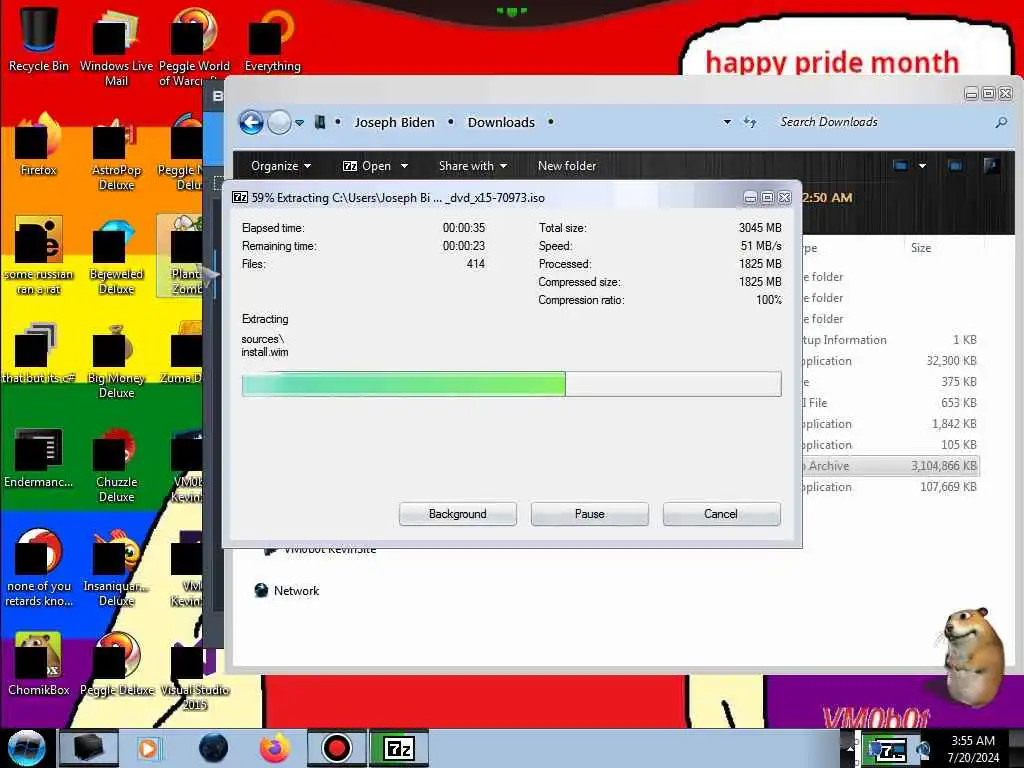The width and height of the screenshot is (1024, 768).
Task: Open the Everything desktop icon
Action: pyautogui.click(x=272, y=39)
